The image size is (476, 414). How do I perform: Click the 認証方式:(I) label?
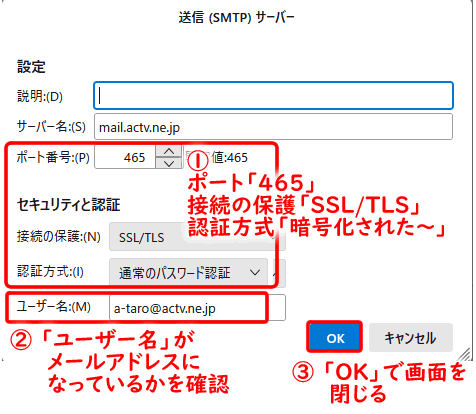point(50,272)
